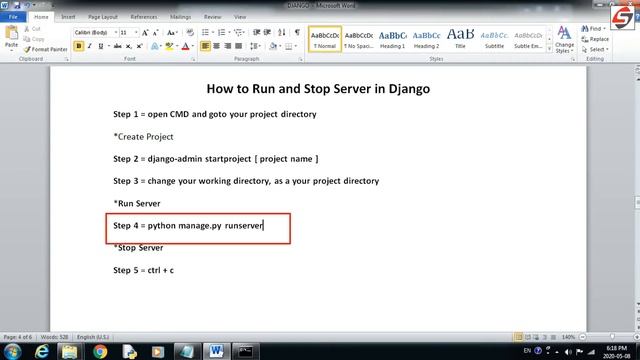Open the Paragraph dialog launcher

coord(300,59)
